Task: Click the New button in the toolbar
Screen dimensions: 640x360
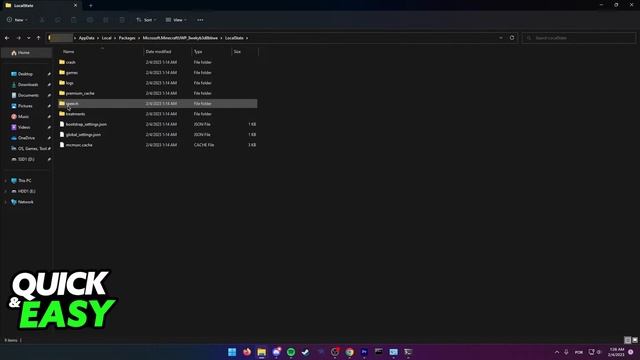Action: (x=17, y=20)
